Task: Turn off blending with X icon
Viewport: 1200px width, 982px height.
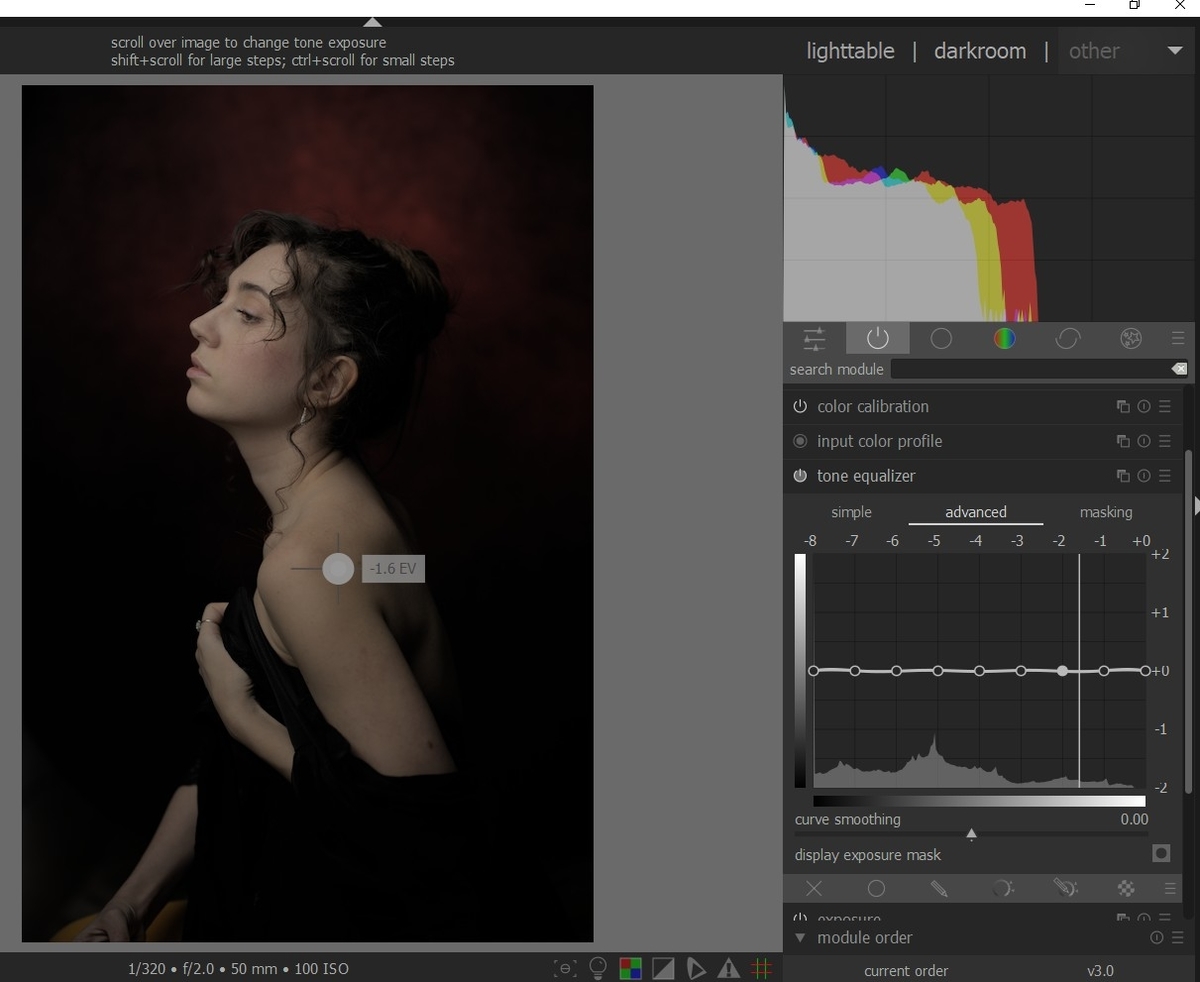Action: click(814, 888)
